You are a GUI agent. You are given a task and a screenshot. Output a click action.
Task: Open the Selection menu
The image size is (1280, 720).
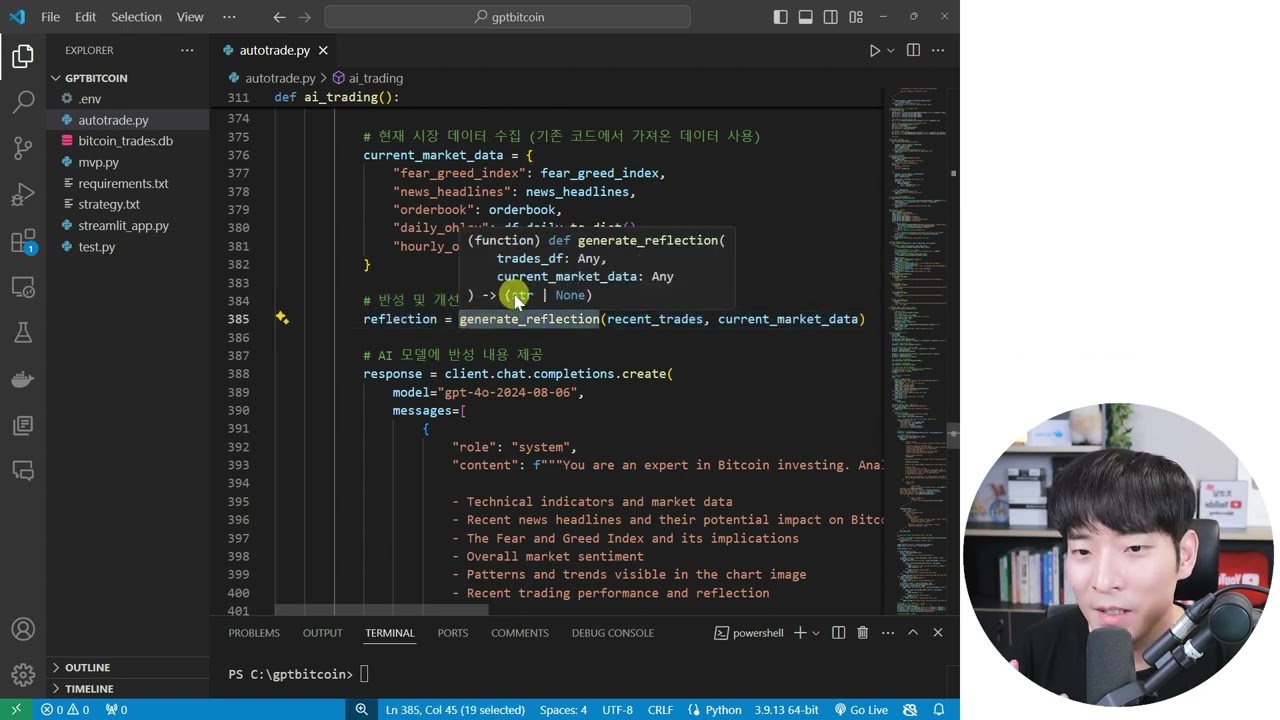(136, 17)
